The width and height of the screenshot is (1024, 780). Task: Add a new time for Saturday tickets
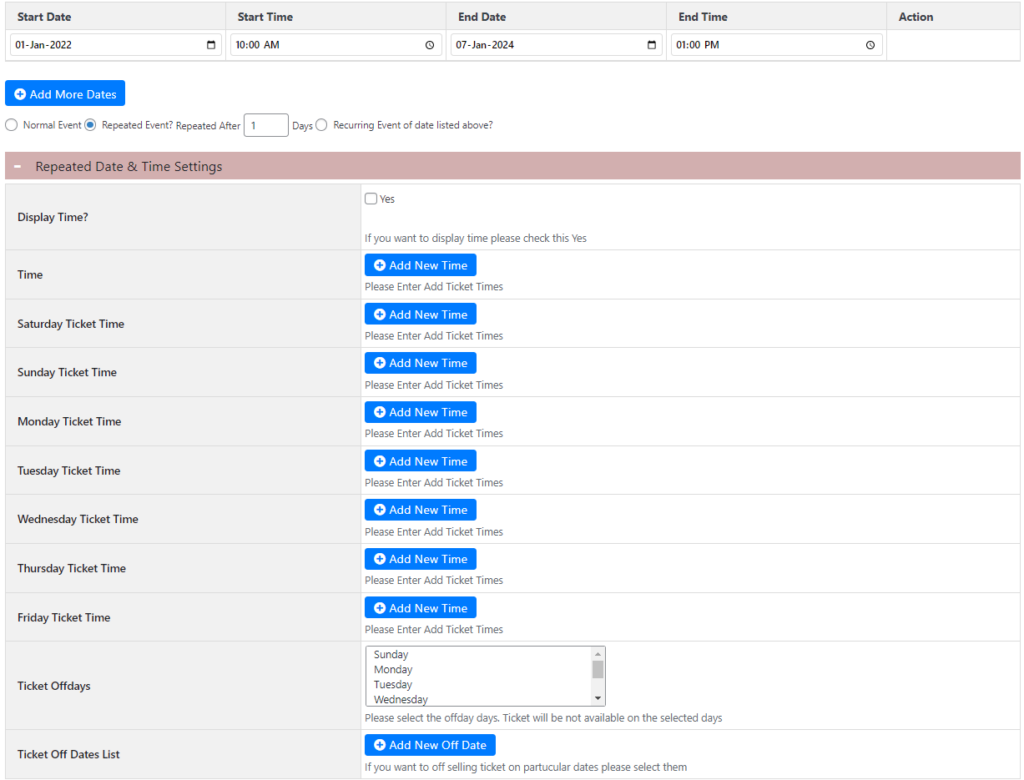(x=420, y=314)
